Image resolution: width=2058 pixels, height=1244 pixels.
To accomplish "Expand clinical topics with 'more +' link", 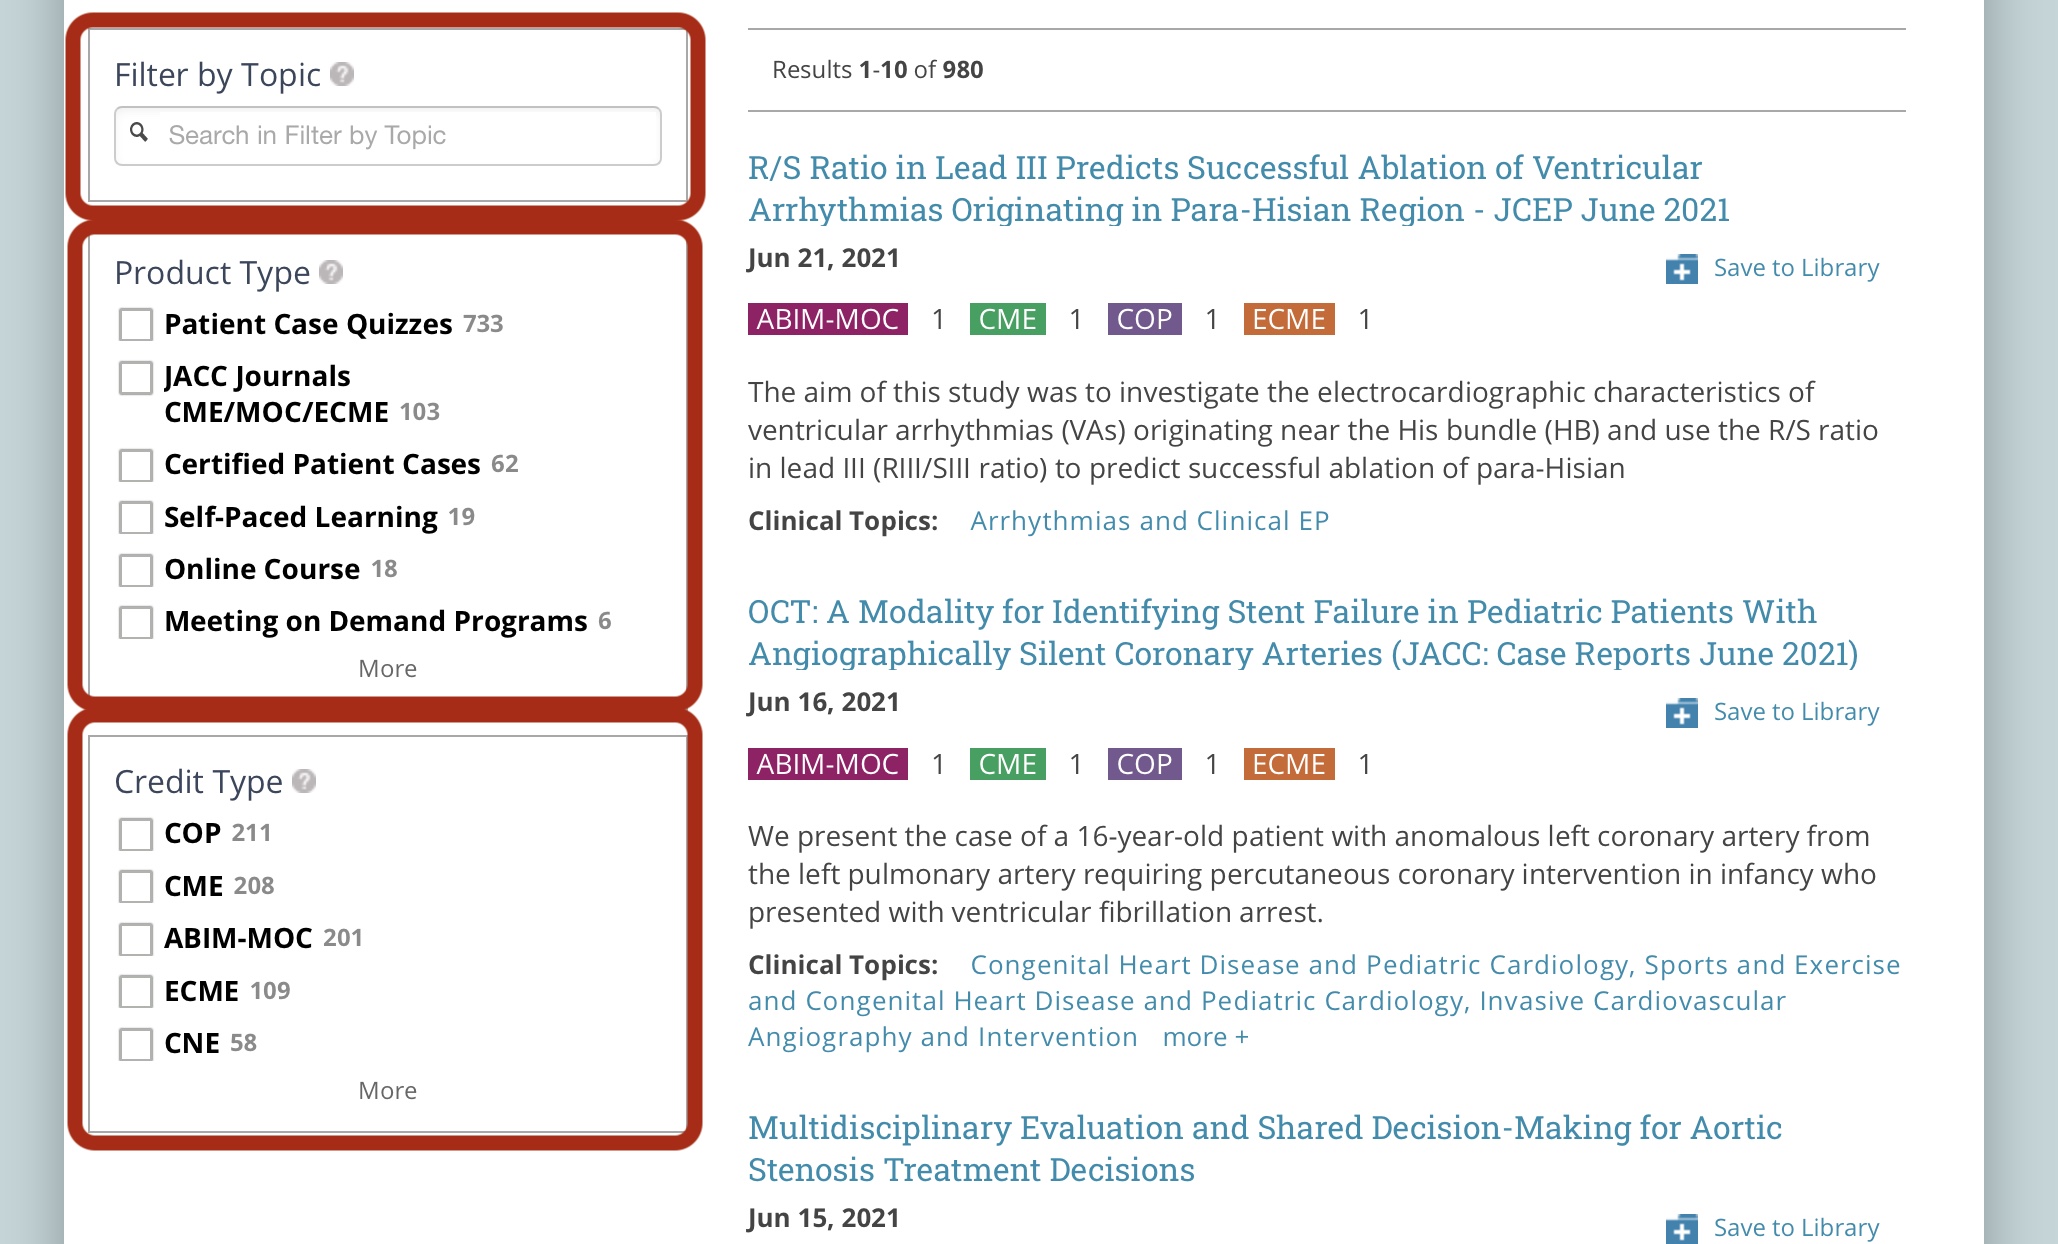I will pyautogui.click(x=1205, y=1037).
